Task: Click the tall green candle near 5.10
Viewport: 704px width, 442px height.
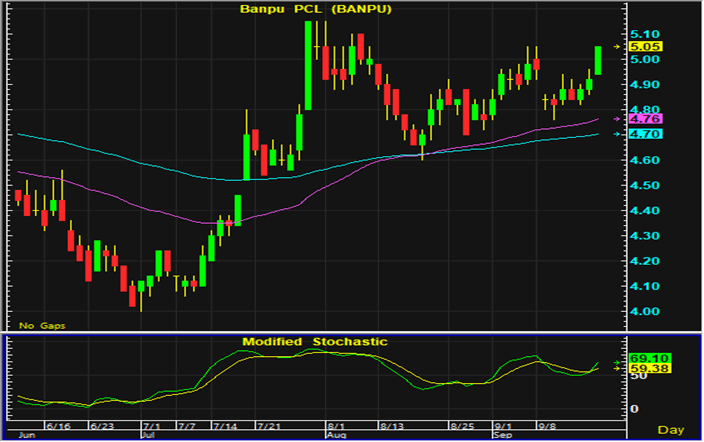Action: point(309,66)
